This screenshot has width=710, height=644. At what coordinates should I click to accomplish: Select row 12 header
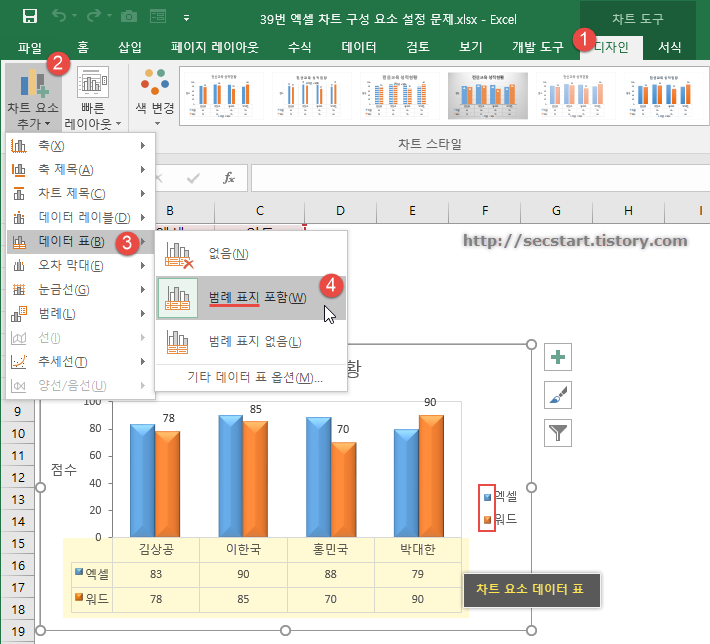(18, 478)
